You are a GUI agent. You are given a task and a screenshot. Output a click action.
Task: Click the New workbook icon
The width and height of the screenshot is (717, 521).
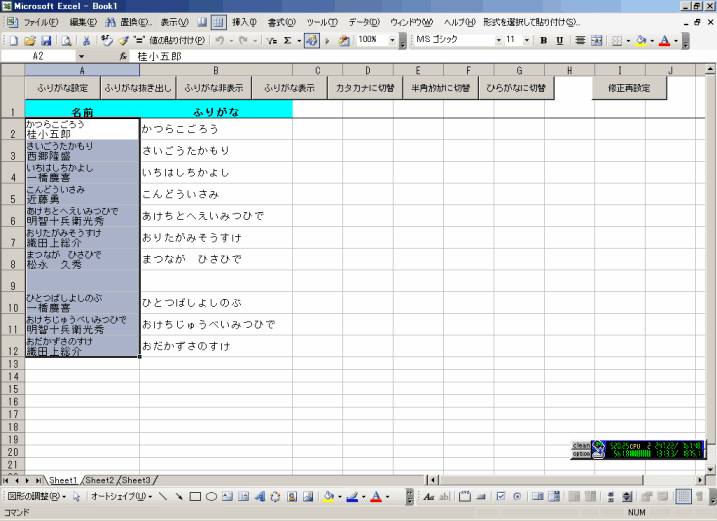point(14,41)
